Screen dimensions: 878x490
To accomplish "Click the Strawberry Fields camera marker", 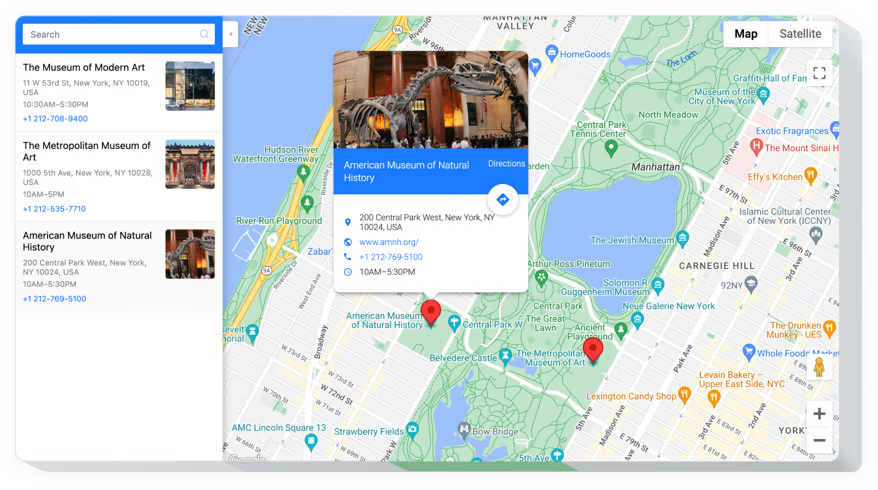I will pos(413,430).
